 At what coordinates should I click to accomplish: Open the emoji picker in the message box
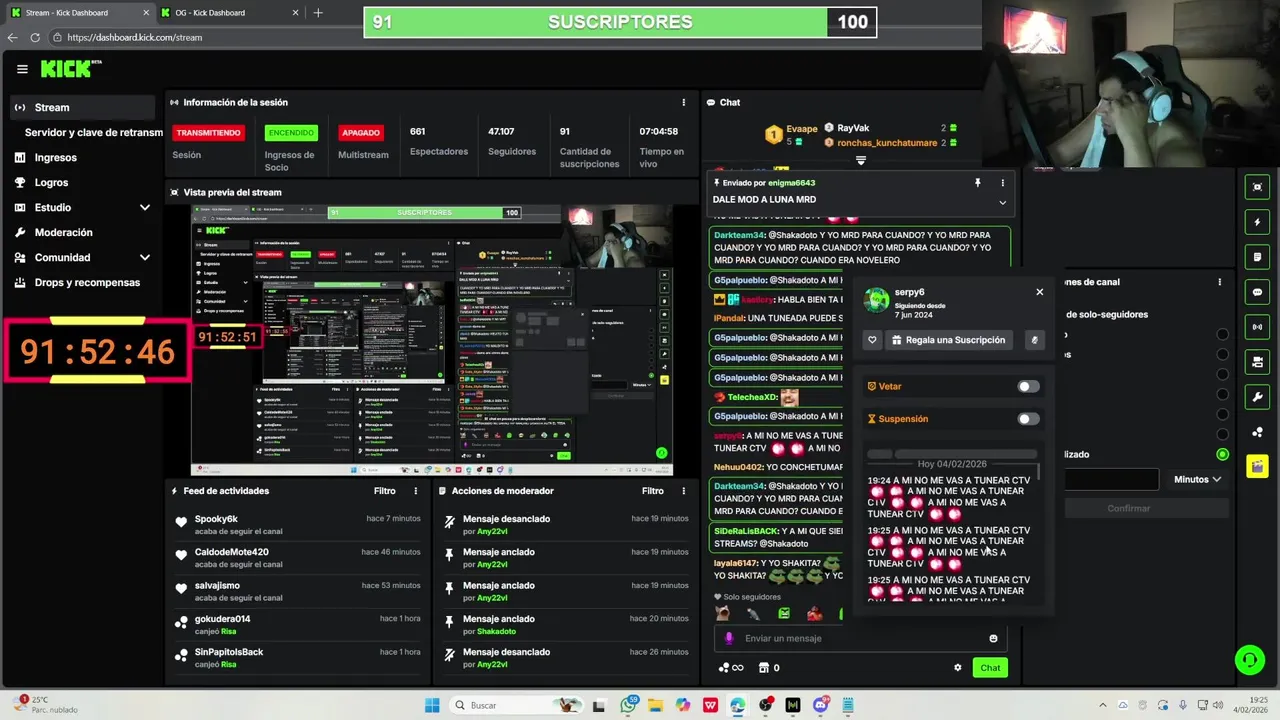pyautogui.click(x=993, y=638)
